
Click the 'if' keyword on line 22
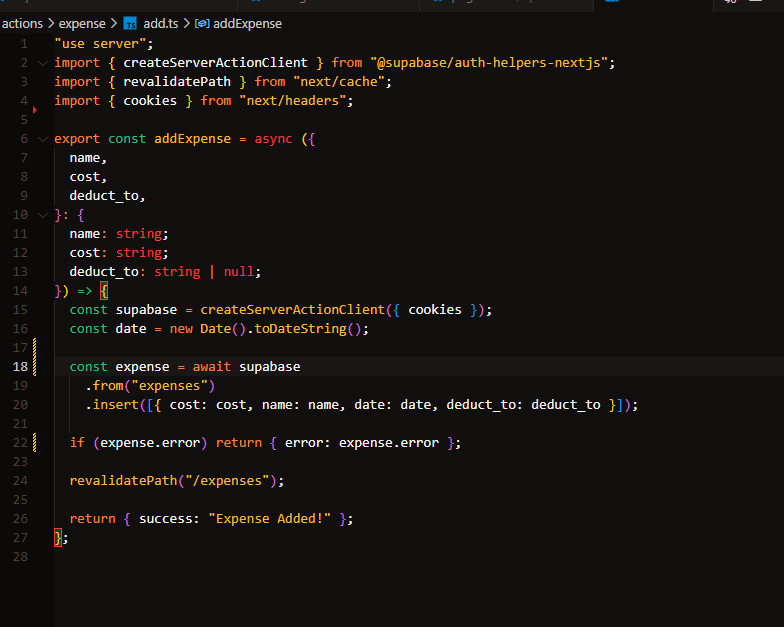tap(77, 442)
